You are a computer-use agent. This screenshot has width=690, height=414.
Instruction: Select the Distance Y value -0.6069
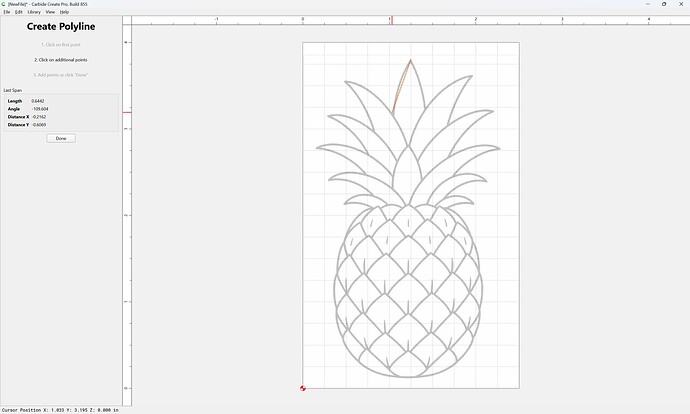39,125
